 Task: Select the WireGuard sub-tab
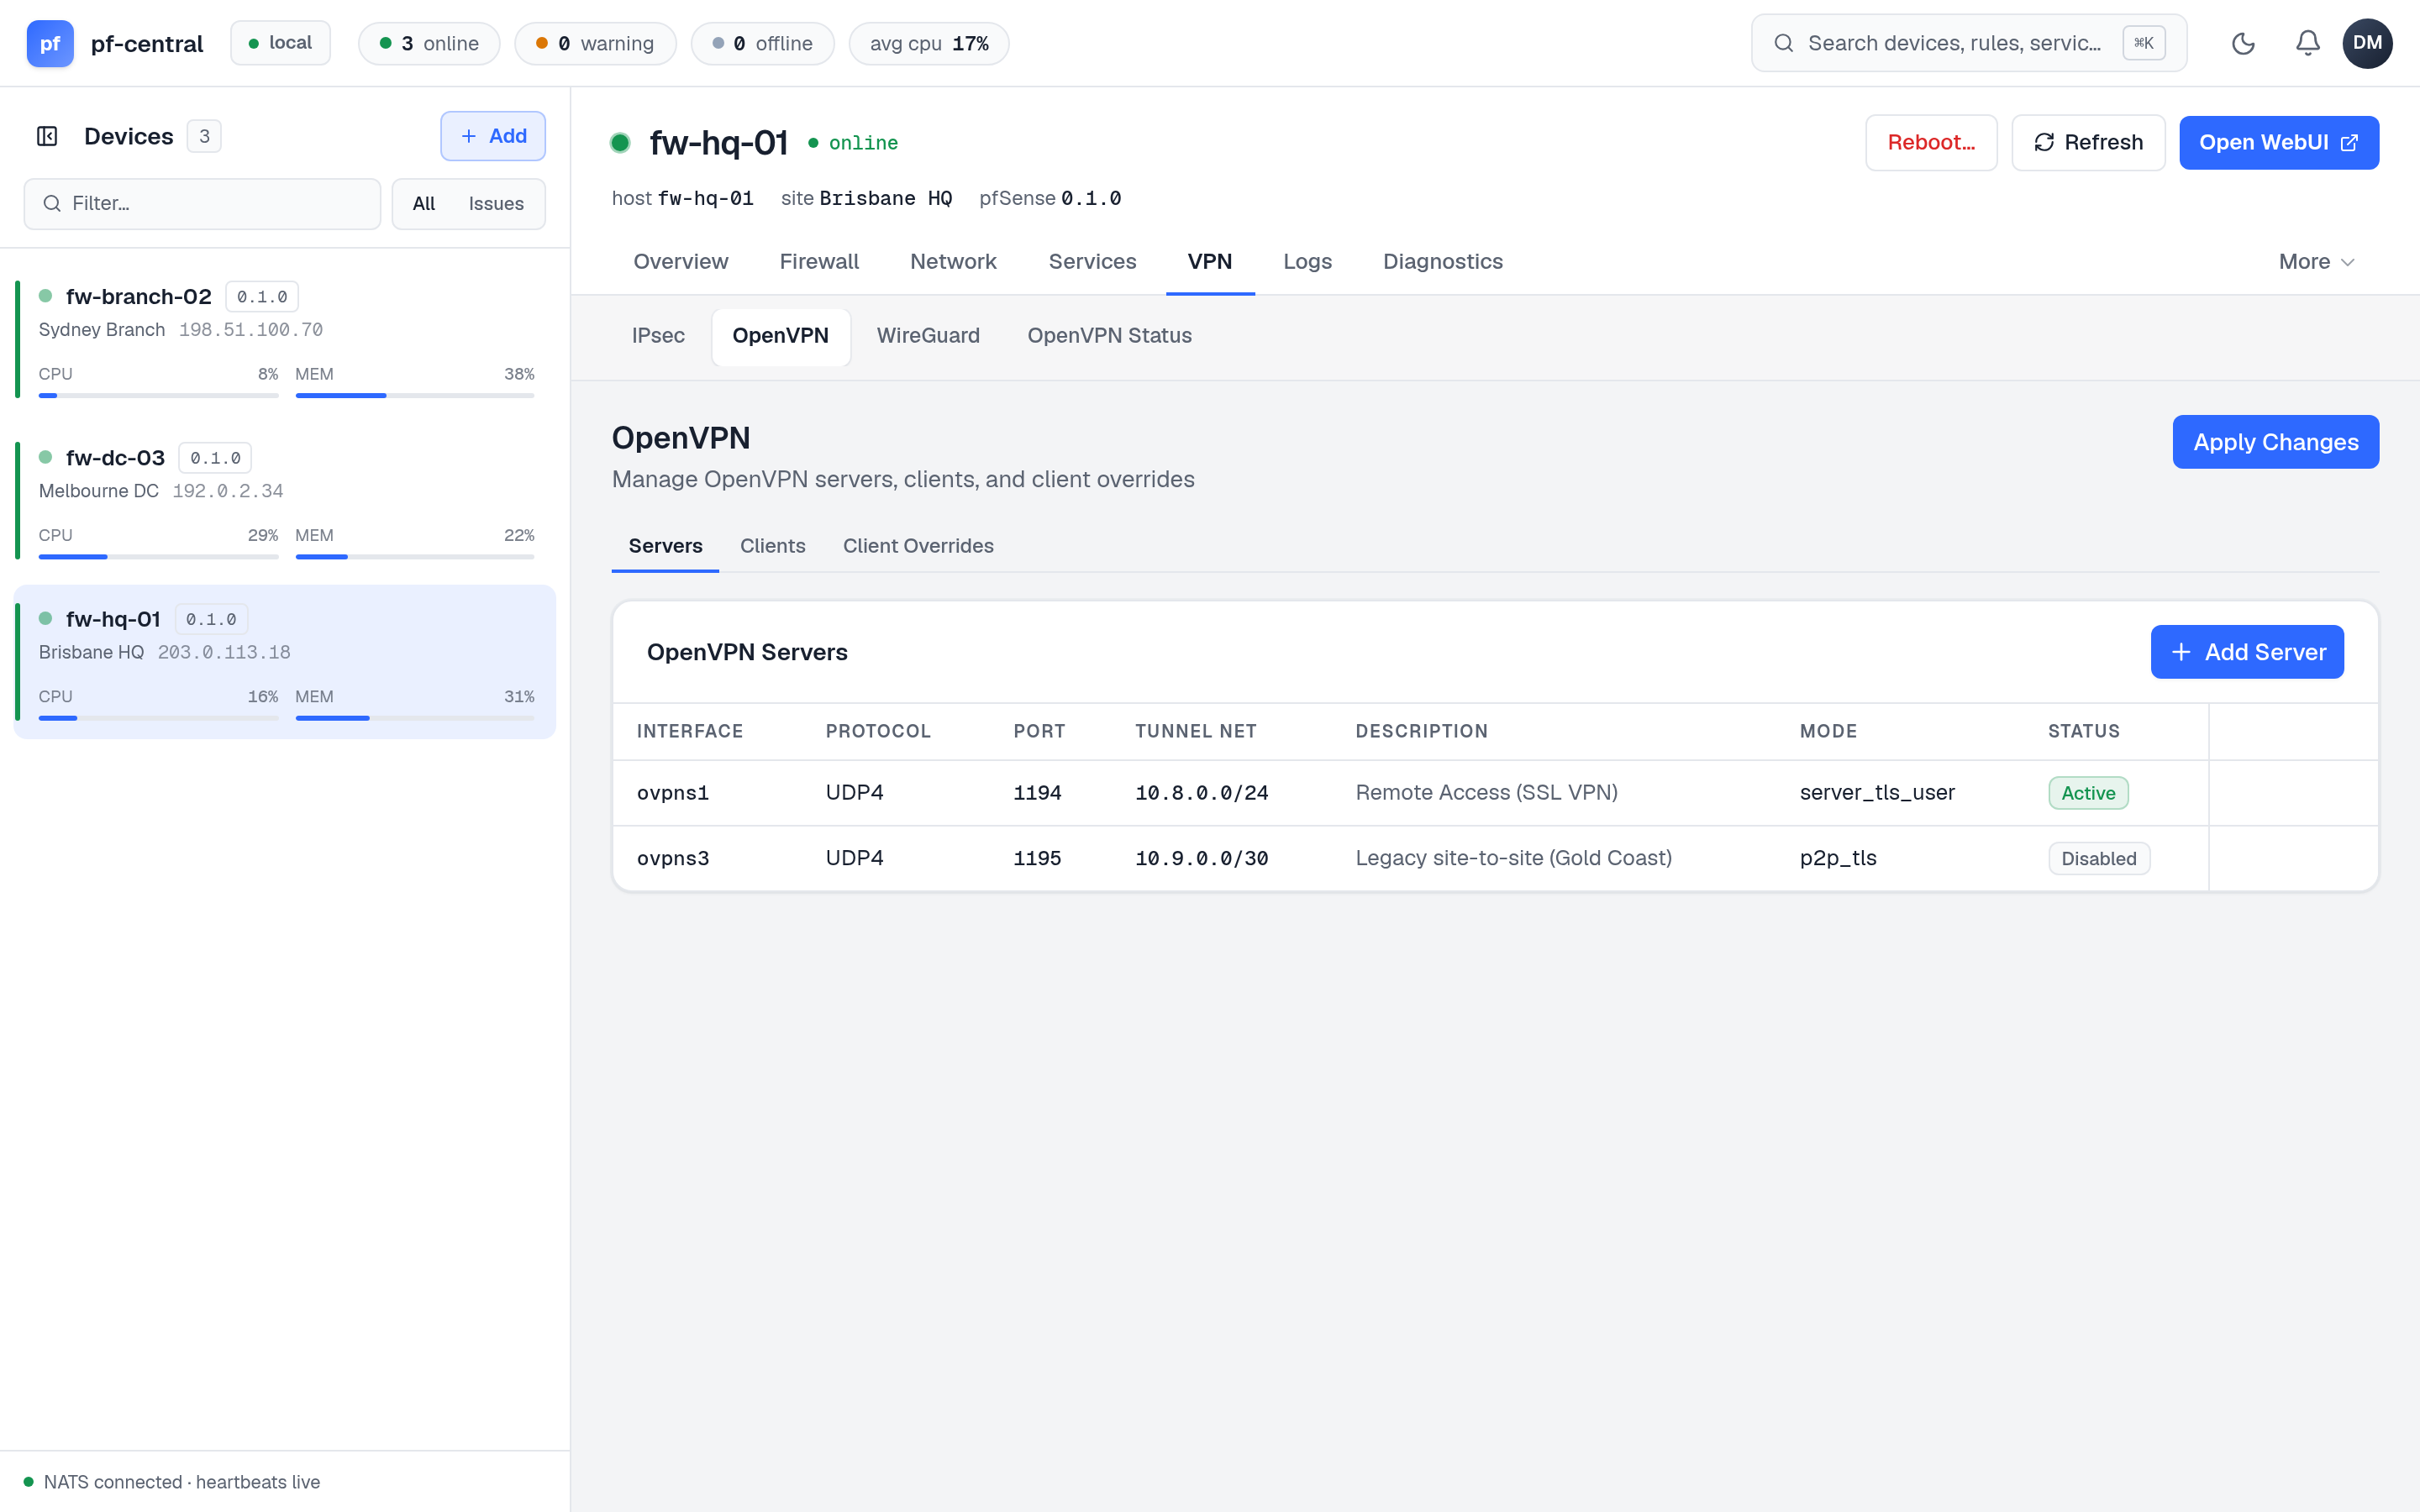coord(928,336)
